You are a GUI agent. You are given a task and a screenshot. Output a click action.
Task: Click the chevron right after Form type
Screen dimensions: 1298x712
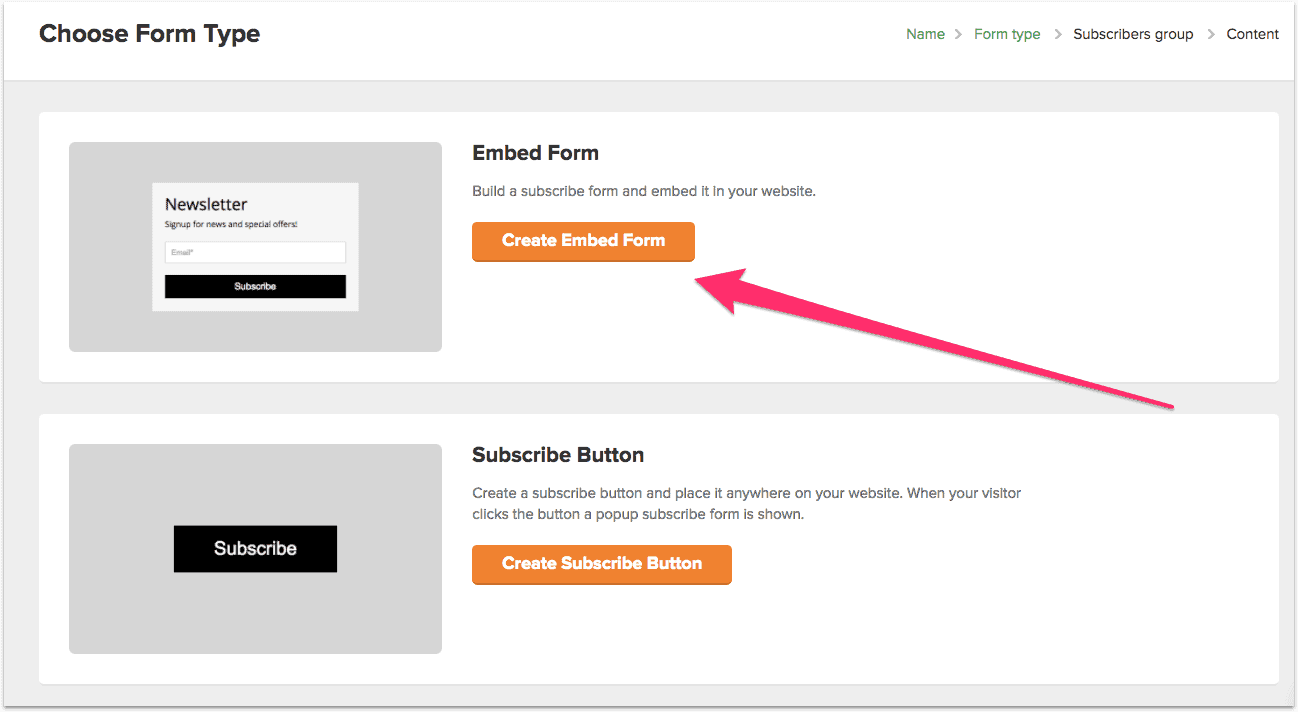pyautogui.click(x=1057, y=34)
